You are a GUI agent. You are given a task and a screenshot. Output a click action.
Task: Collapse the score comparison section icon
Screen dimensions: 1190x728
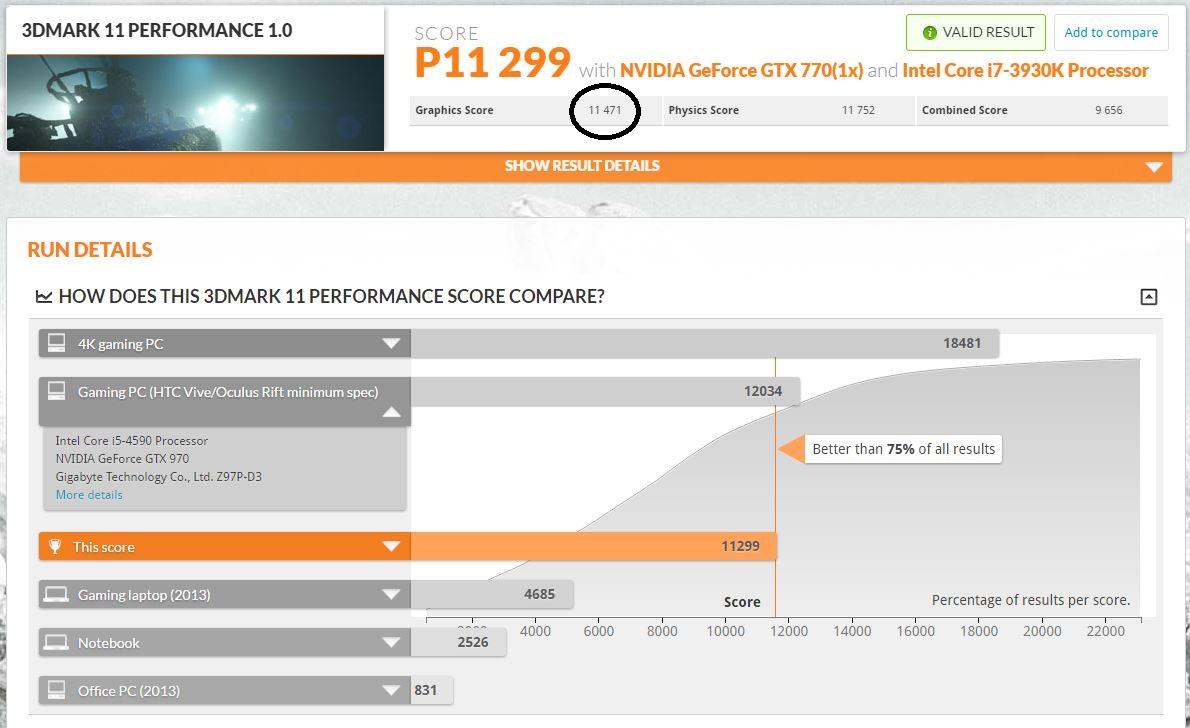click(x=1149, y=297)
